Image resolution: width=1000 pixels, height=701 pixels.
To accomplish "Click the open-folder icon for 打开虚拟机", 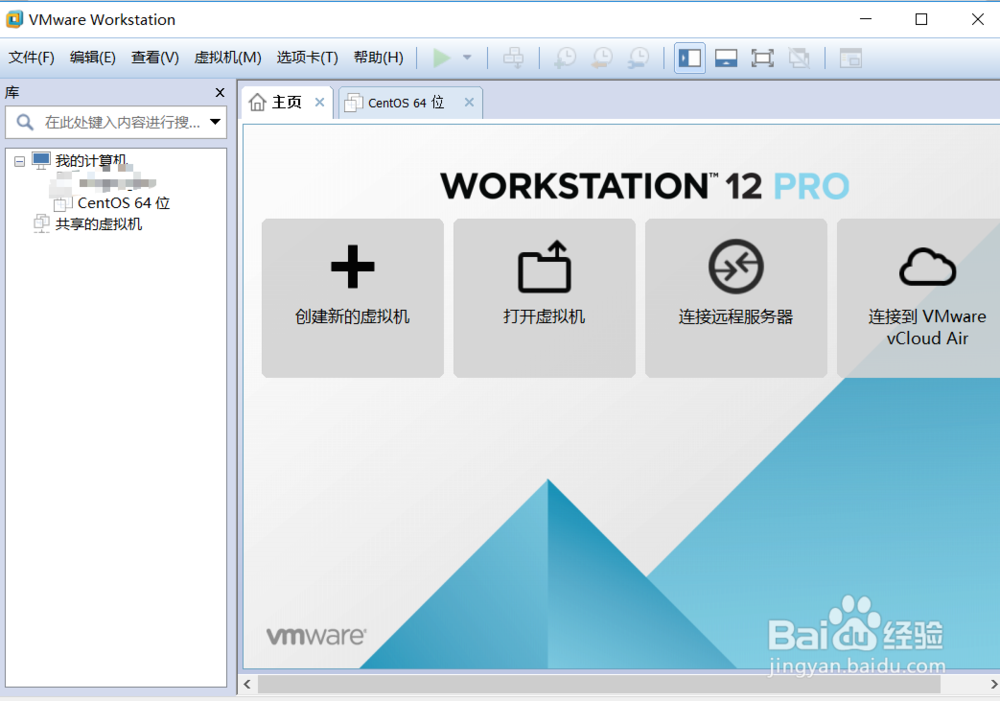I will 544,266.
